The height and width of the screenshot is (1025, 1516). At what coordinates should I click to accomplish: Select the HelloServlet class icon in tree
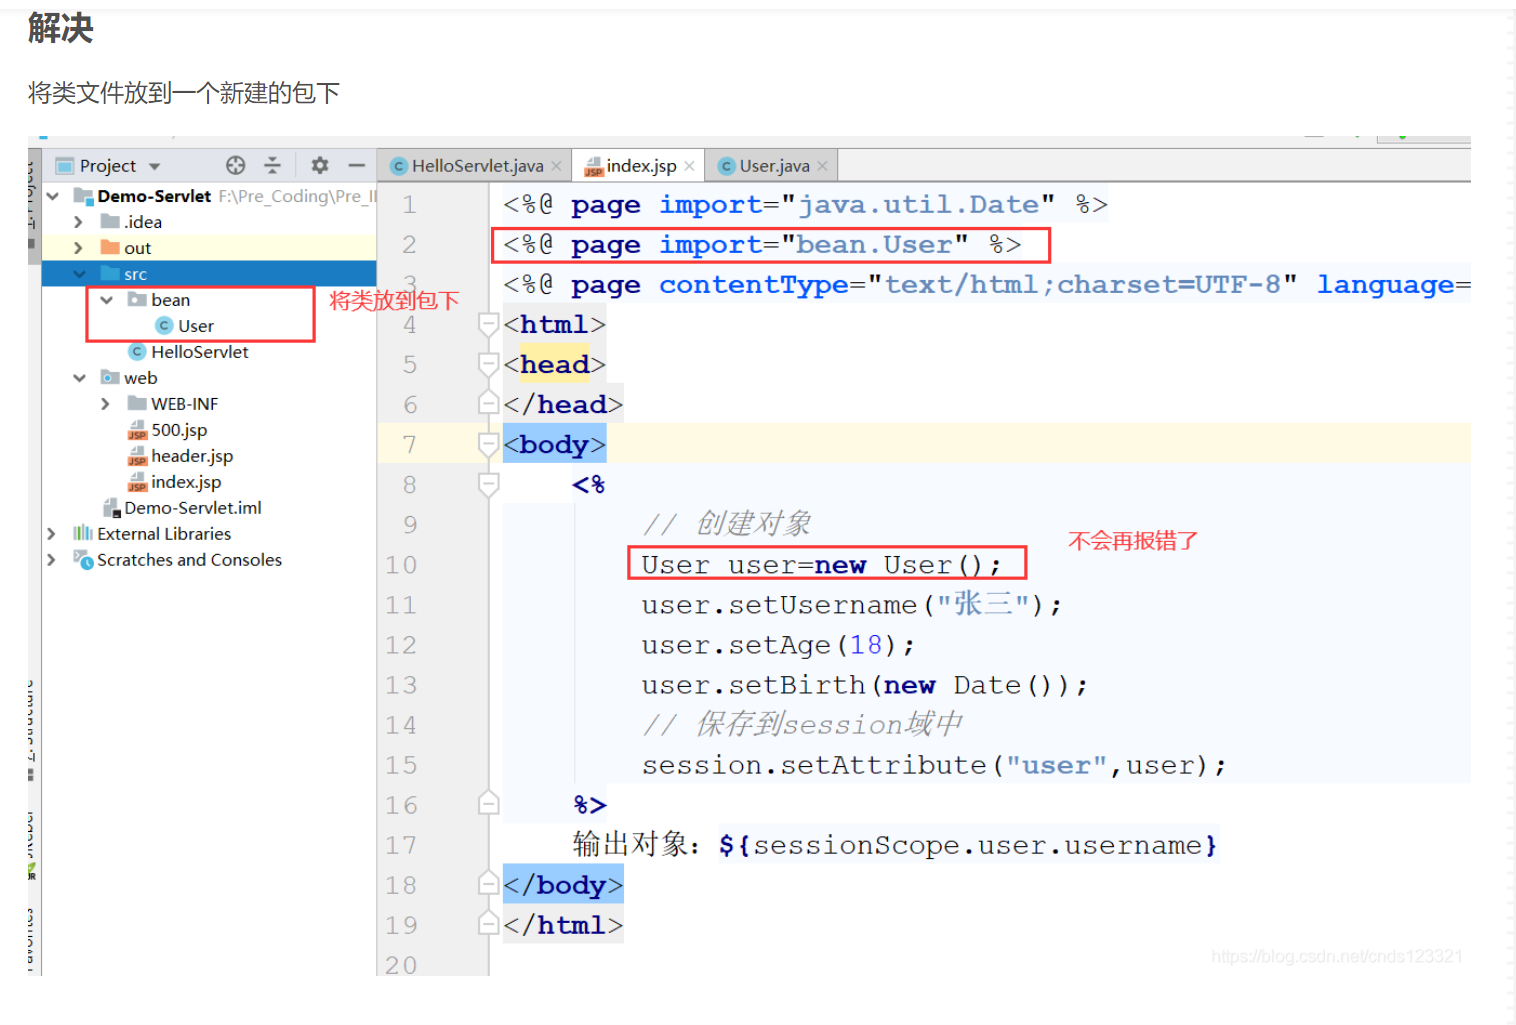pyautogui.click(x=138, y=352)
